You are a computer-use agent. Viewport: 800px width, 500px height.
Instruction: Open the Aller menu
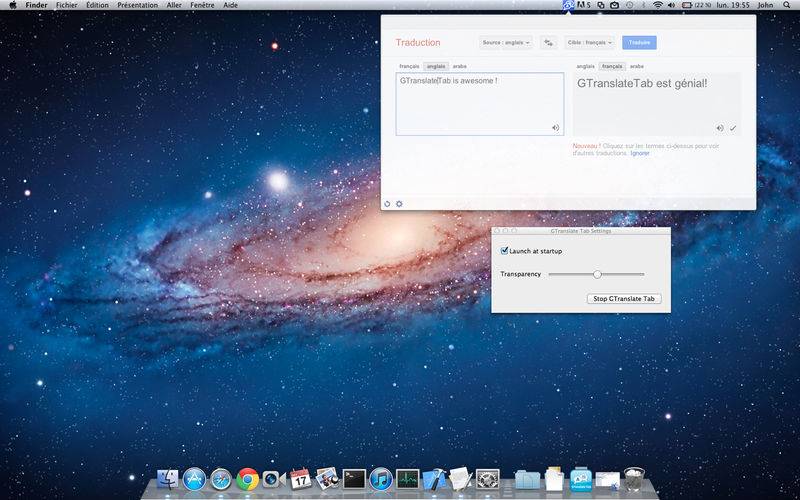[x=174, y=5]
